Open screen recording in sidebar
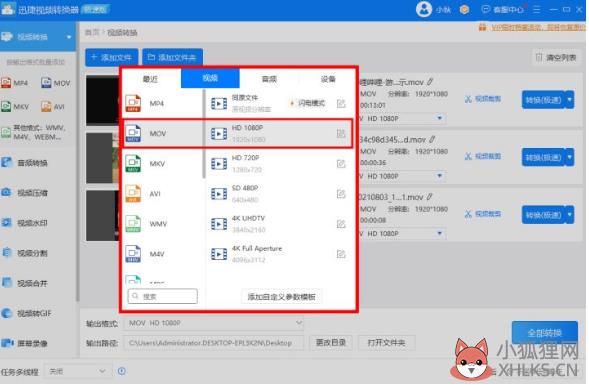 (25, 343)
